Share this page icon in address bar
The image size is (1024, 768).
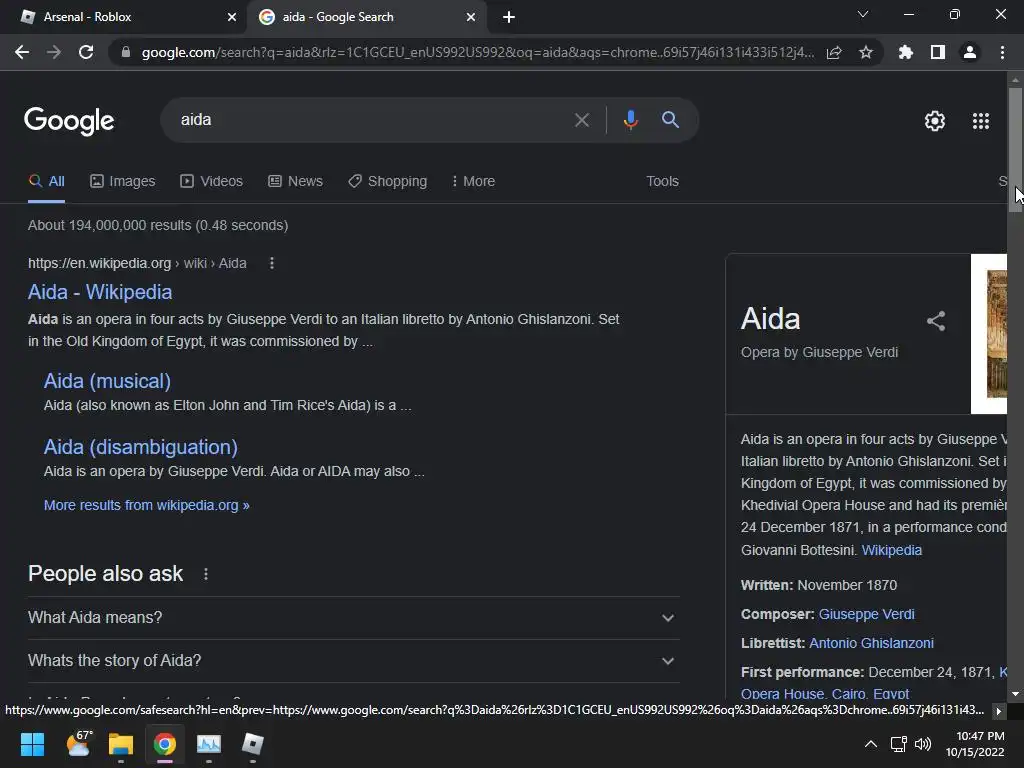(834, 53)
